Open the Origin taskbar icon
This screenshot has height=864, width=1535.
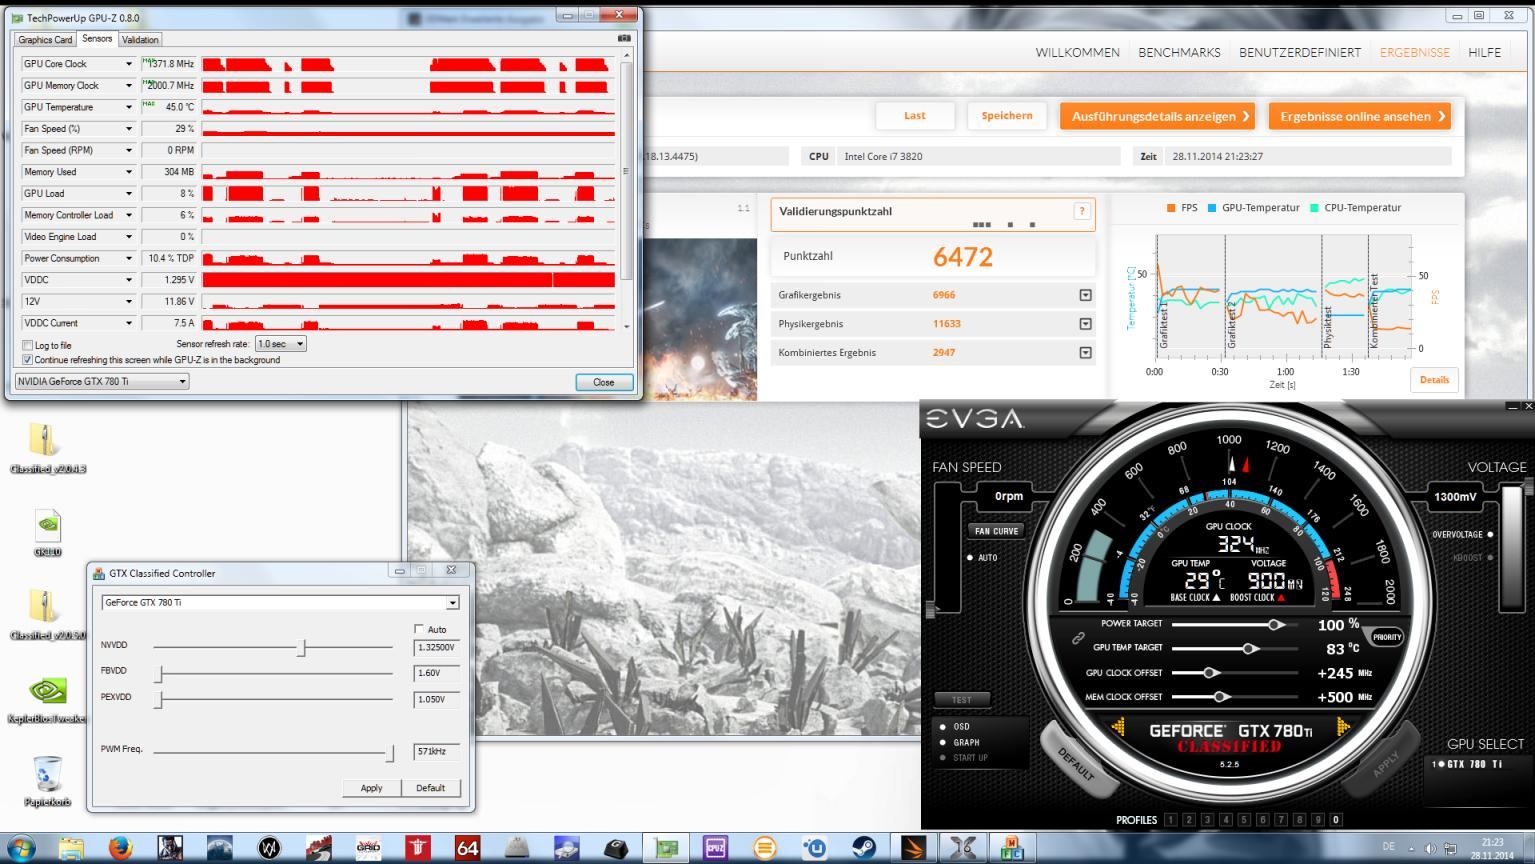coord(764,848)
